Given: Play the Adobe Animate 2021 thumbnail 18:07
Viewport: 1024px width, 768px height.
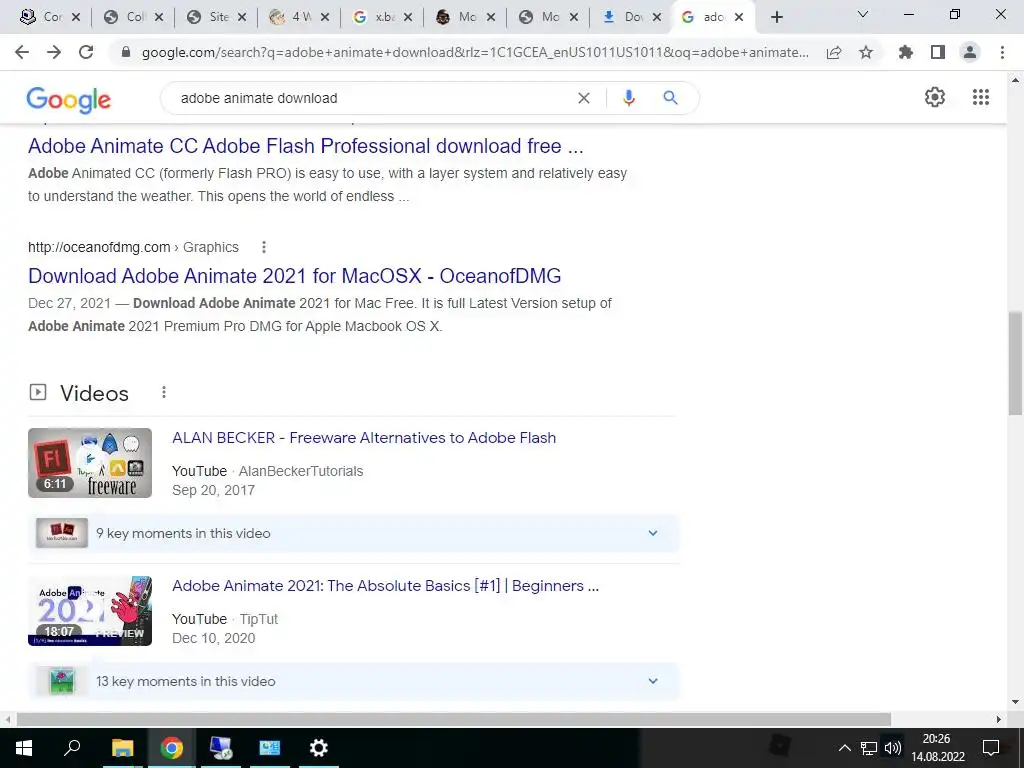Looking at the screenshot, I should click(x=90, y=611).
